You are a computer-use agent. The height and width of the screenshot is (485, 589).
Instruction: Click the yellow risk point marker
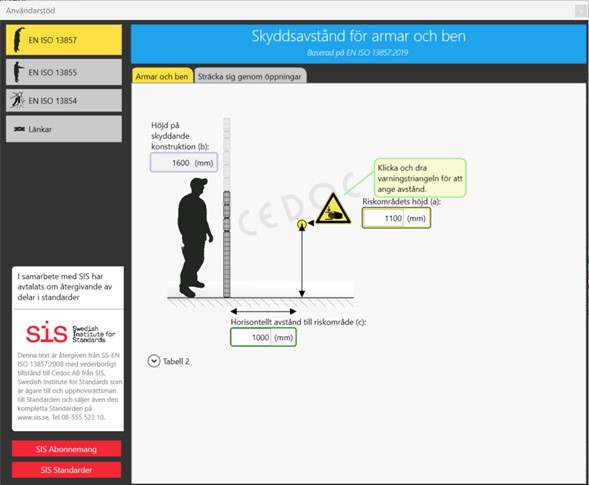coord(302,224)
